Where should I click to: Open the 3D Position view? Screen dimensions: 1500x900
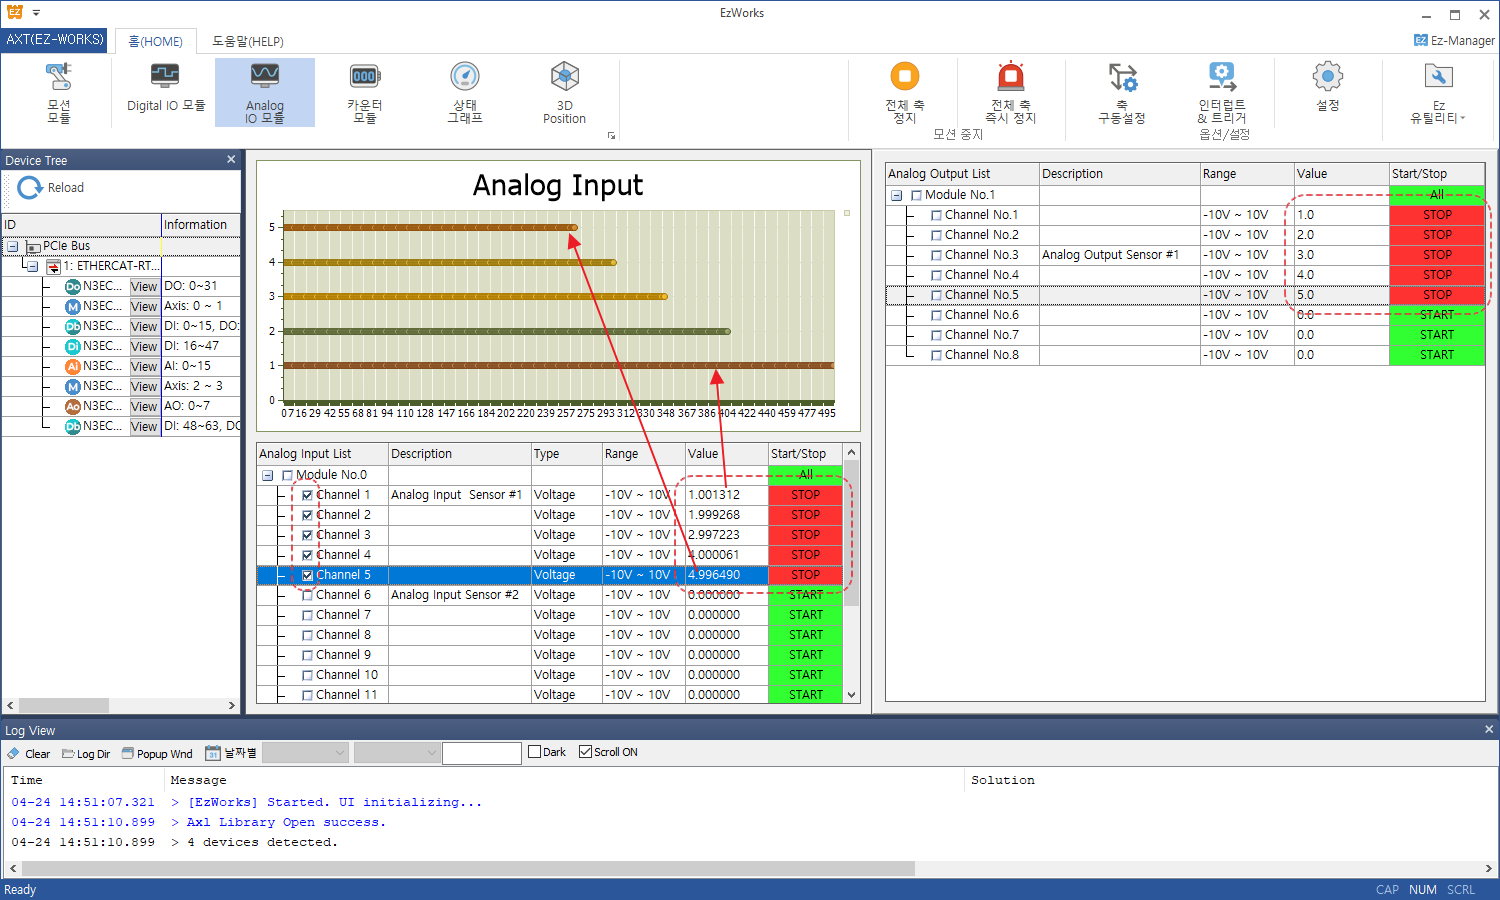(x=565, y=92)
